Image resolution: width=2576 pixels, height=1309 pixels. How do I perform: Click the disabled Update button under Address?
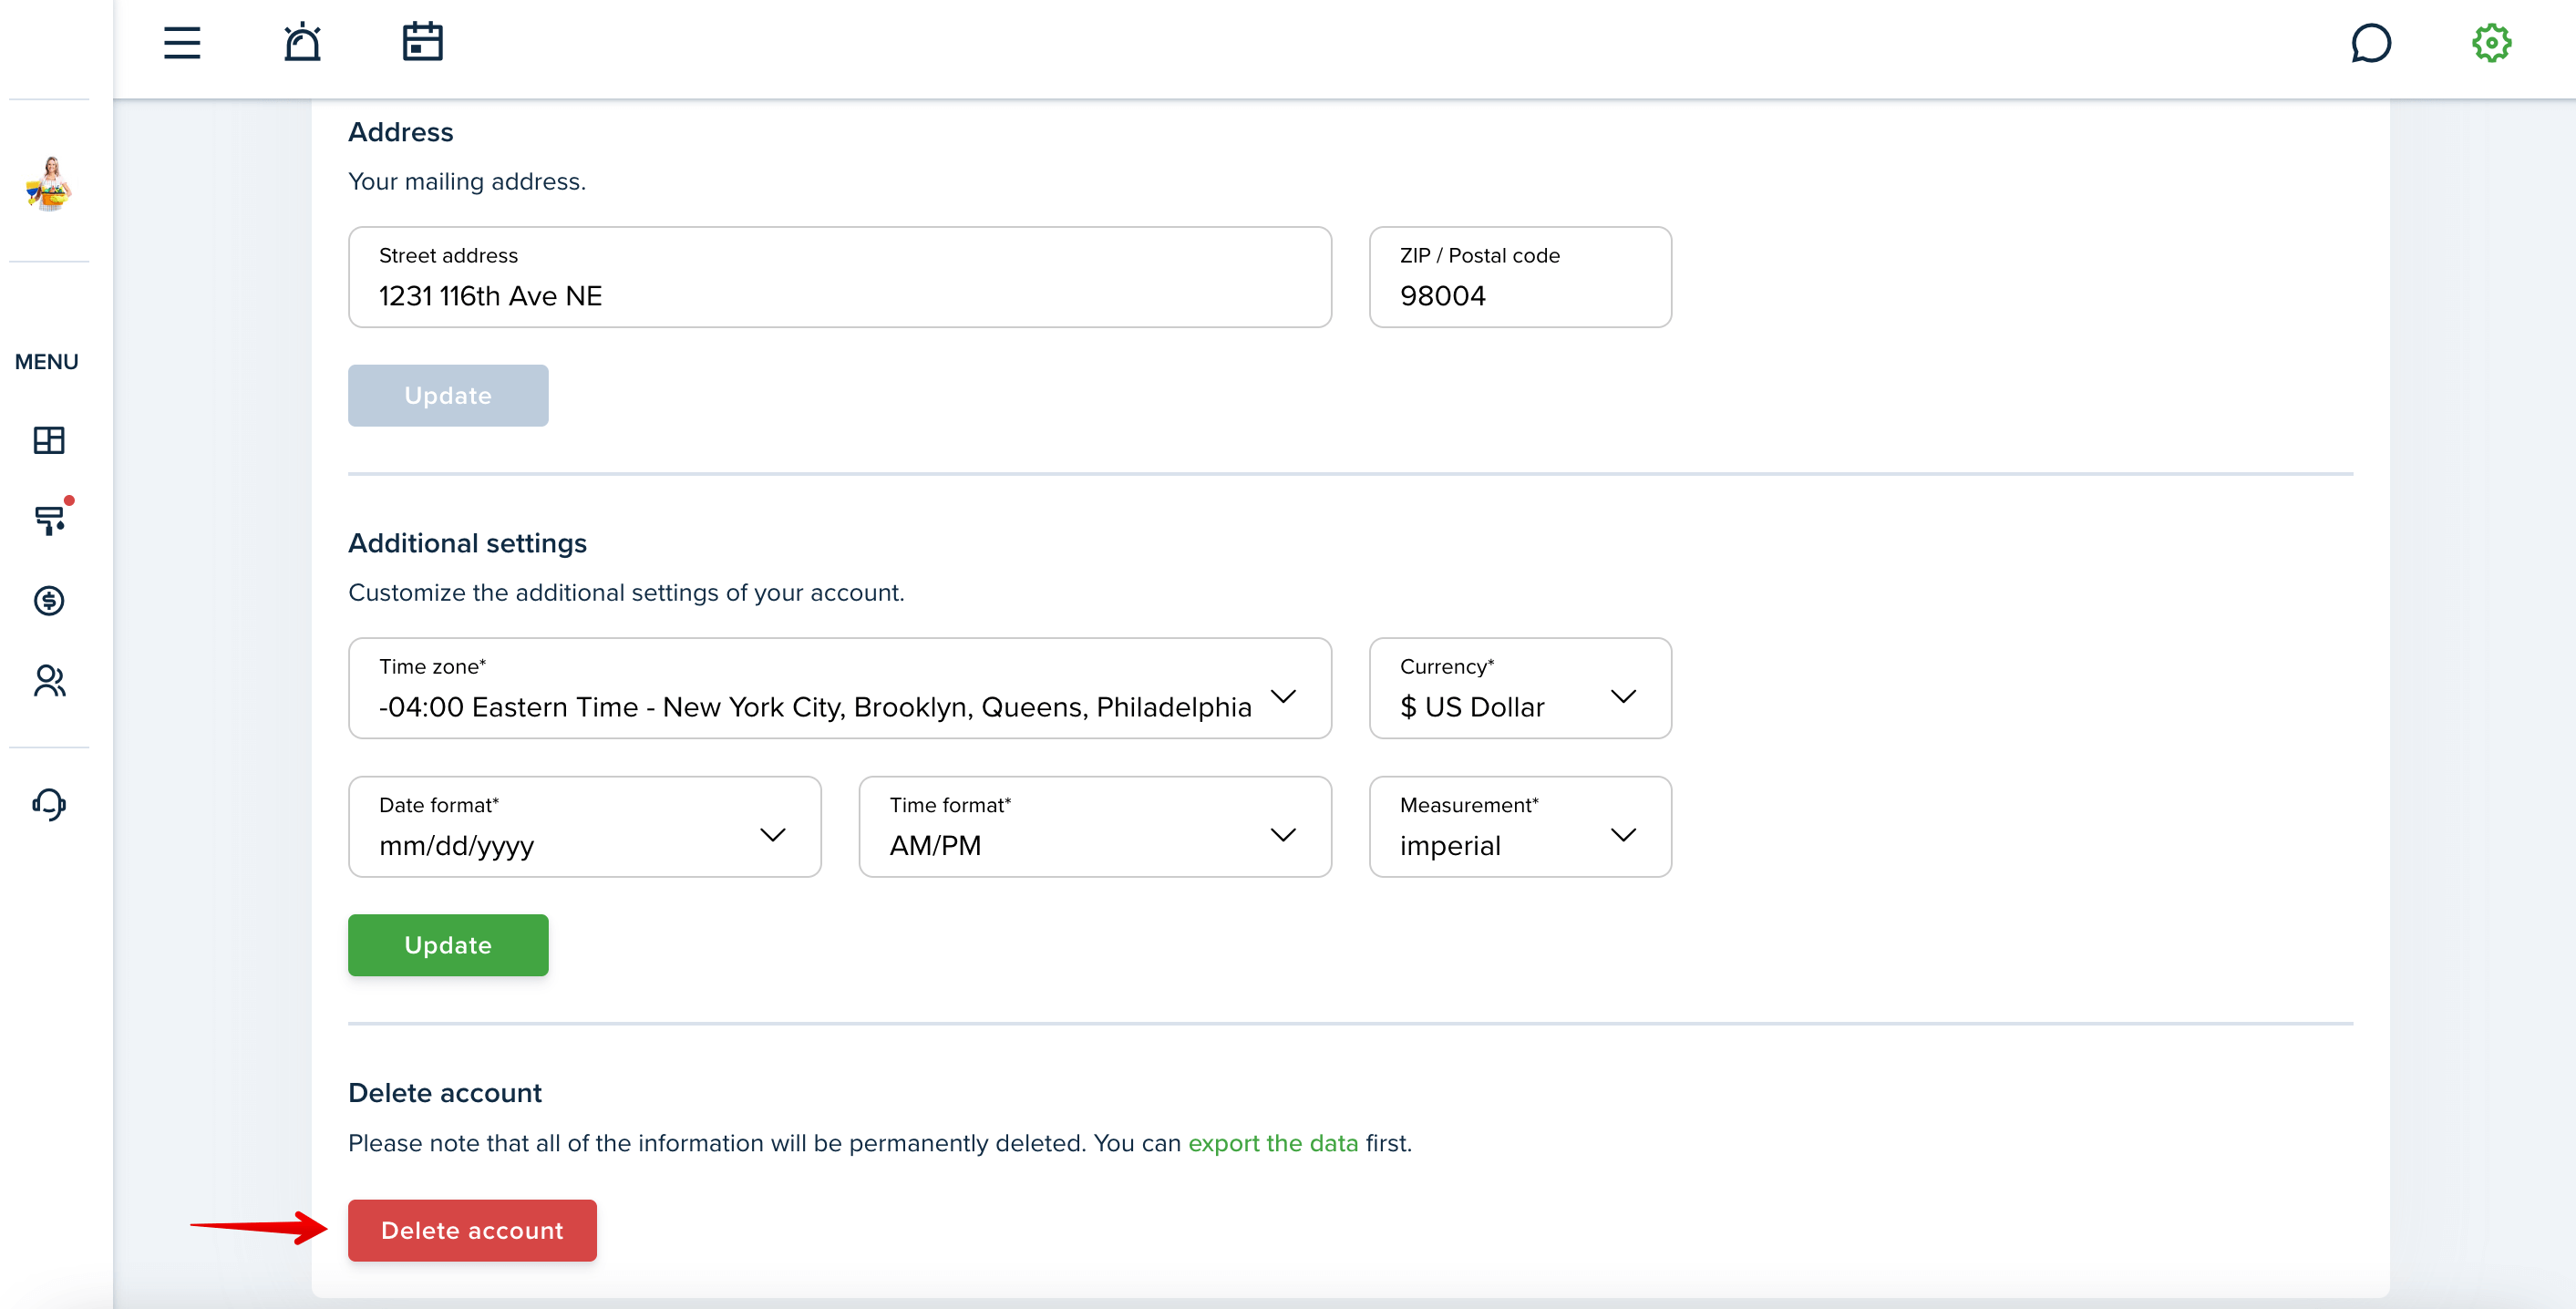(x=448, y=395)
